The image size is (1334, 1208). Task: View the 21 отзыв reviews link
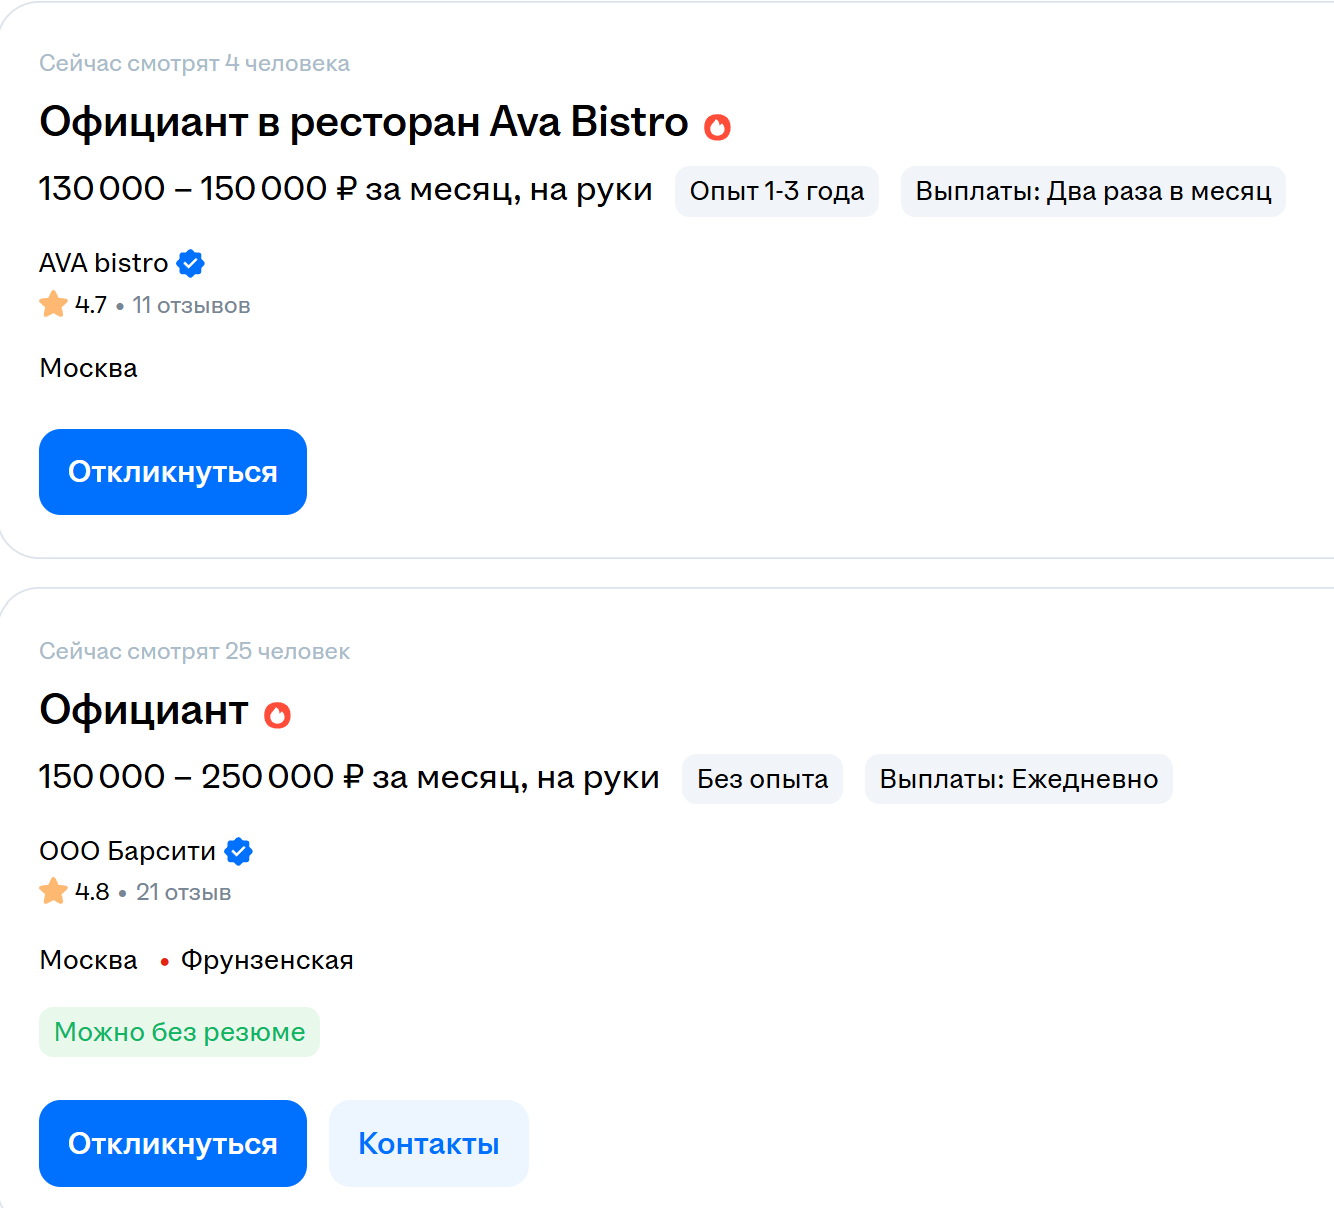coord(184,892)
